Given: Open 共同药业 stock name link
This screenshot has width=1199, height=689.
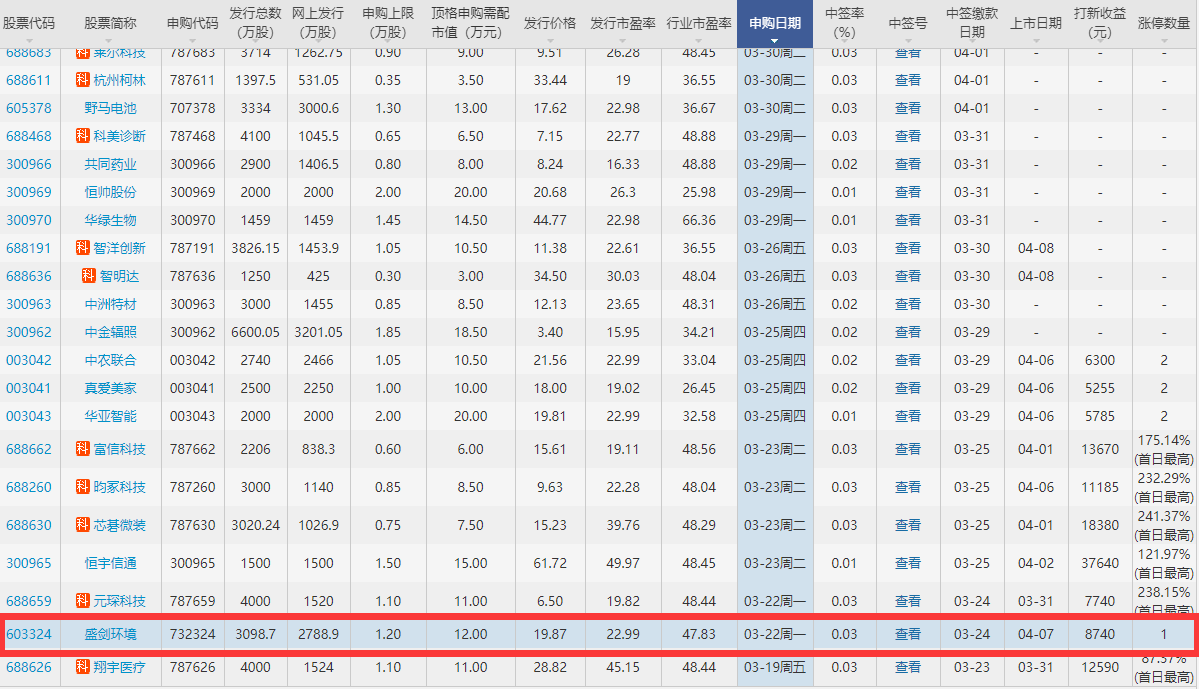Looking at the screenshot, I should (110, 164).
